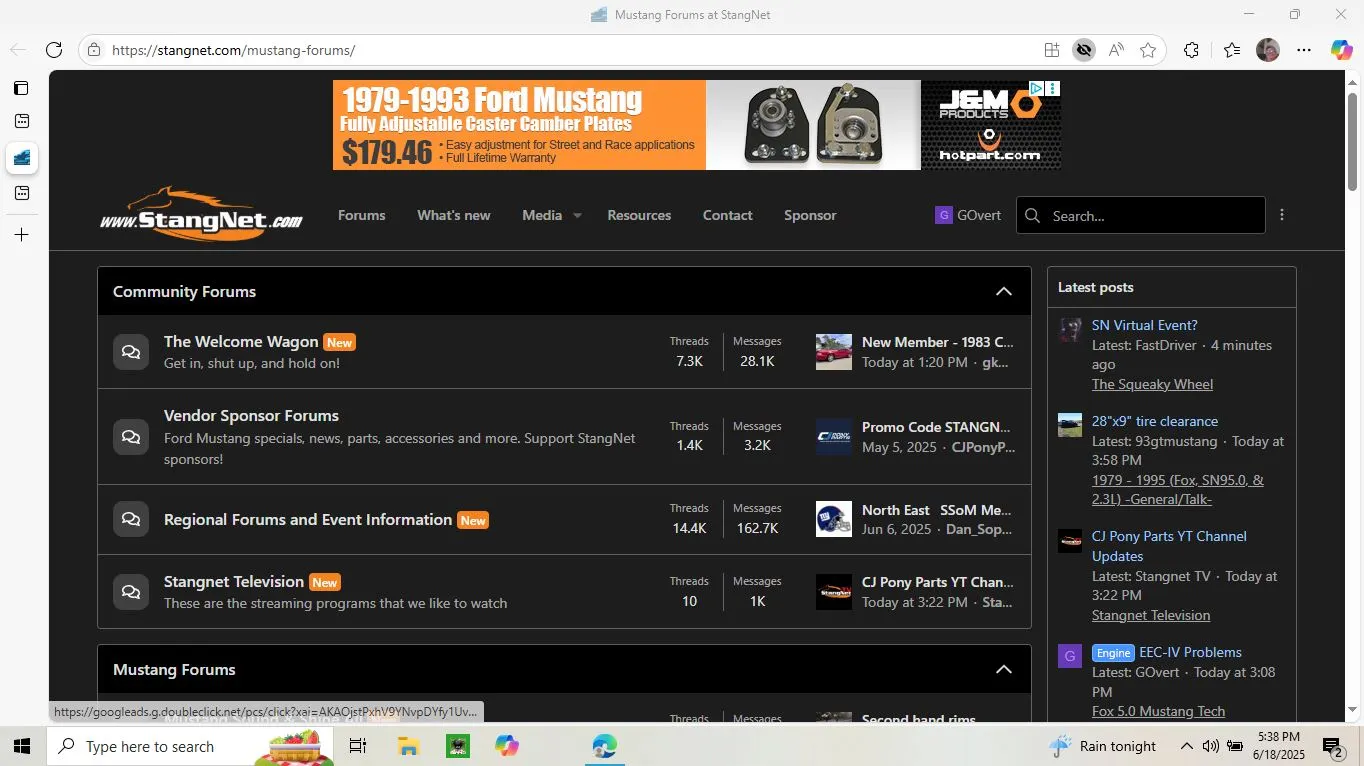This screenshot has height=766, width=1364.
Task: Open browser extensions puzzle icon
Action: [1191, 50]
